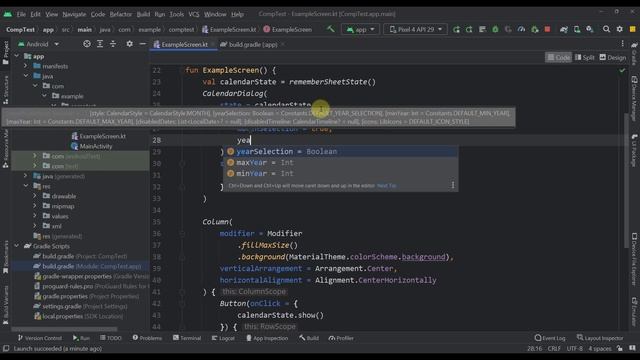640x360 pixels.
Task: Toggle the Project tool window stripe button
Action: 6,52
